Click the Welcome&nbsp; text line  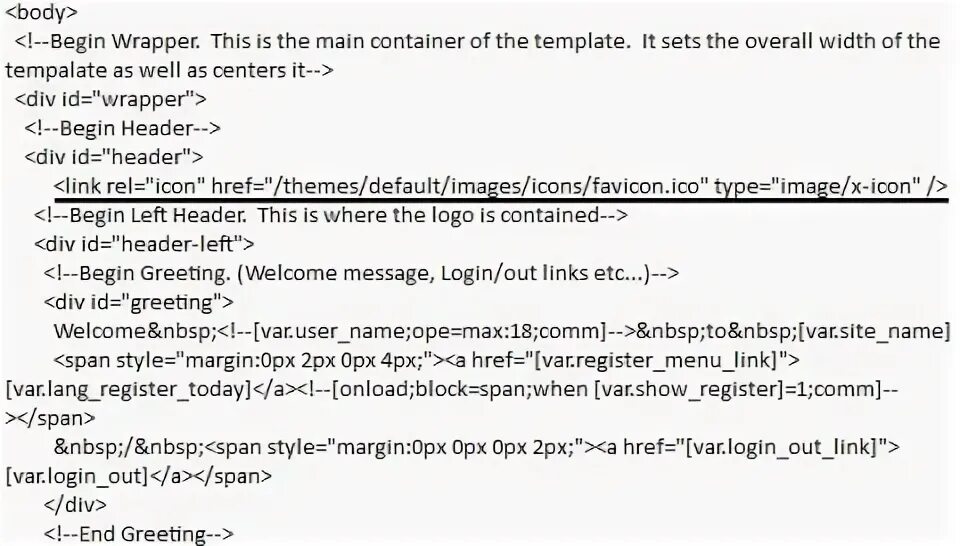pyautogui.click(x=502, y=331)
